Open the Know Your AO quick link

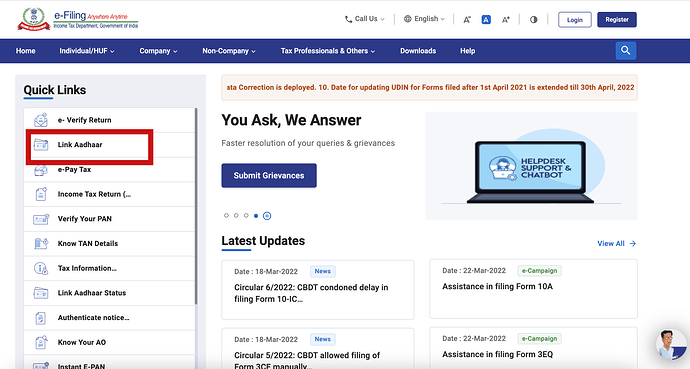click(109, 342)
